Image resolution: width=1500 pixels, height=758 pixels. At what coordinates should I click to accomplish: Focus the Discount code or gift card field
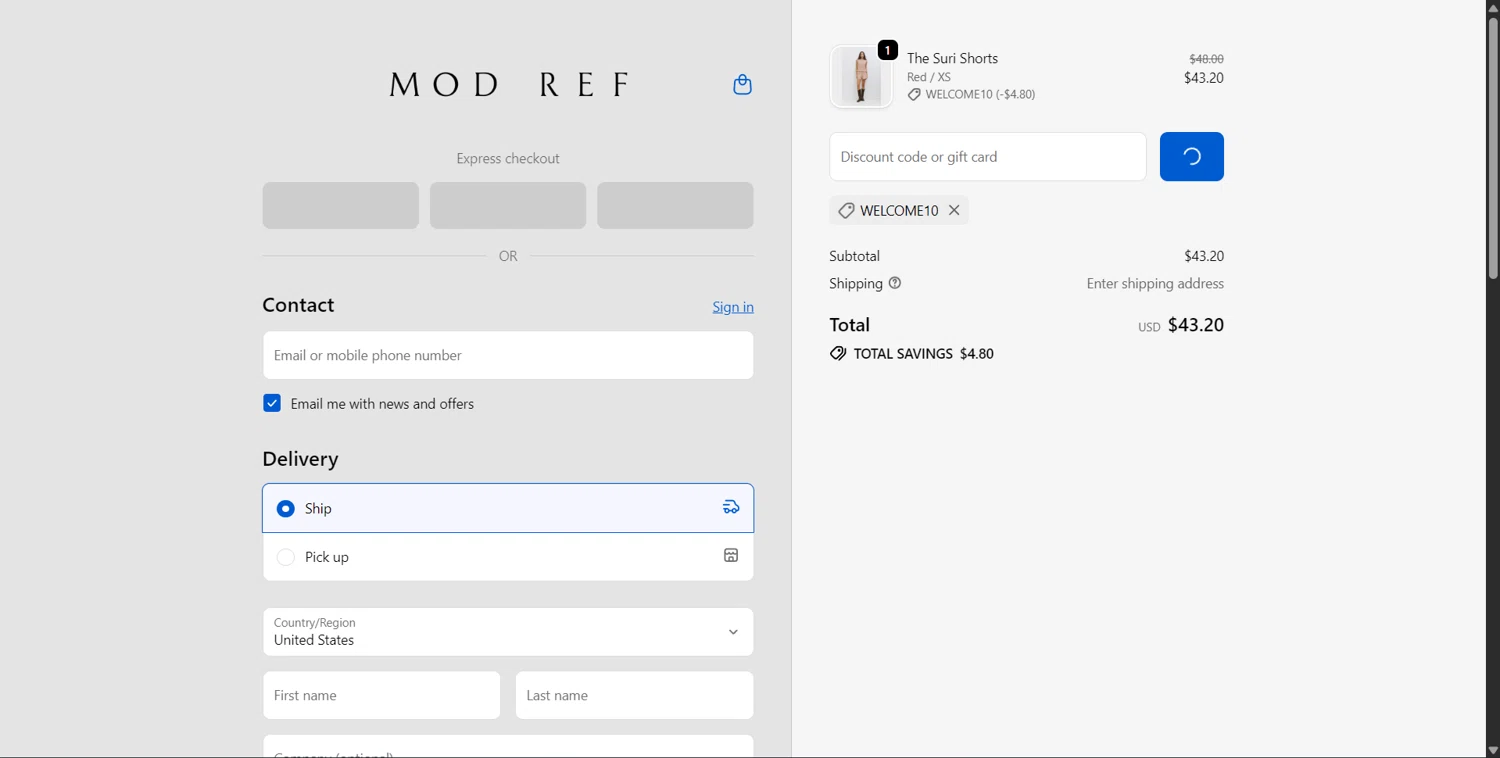(x=988, y=157)
